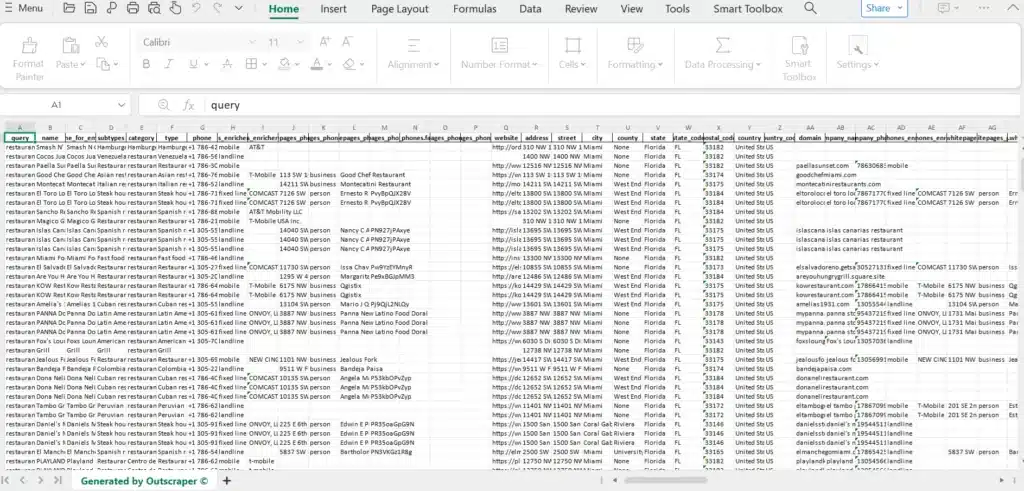The image size is (1024, 491).
Task: Go to the first sheet arrow
Action: coord(6,481)
